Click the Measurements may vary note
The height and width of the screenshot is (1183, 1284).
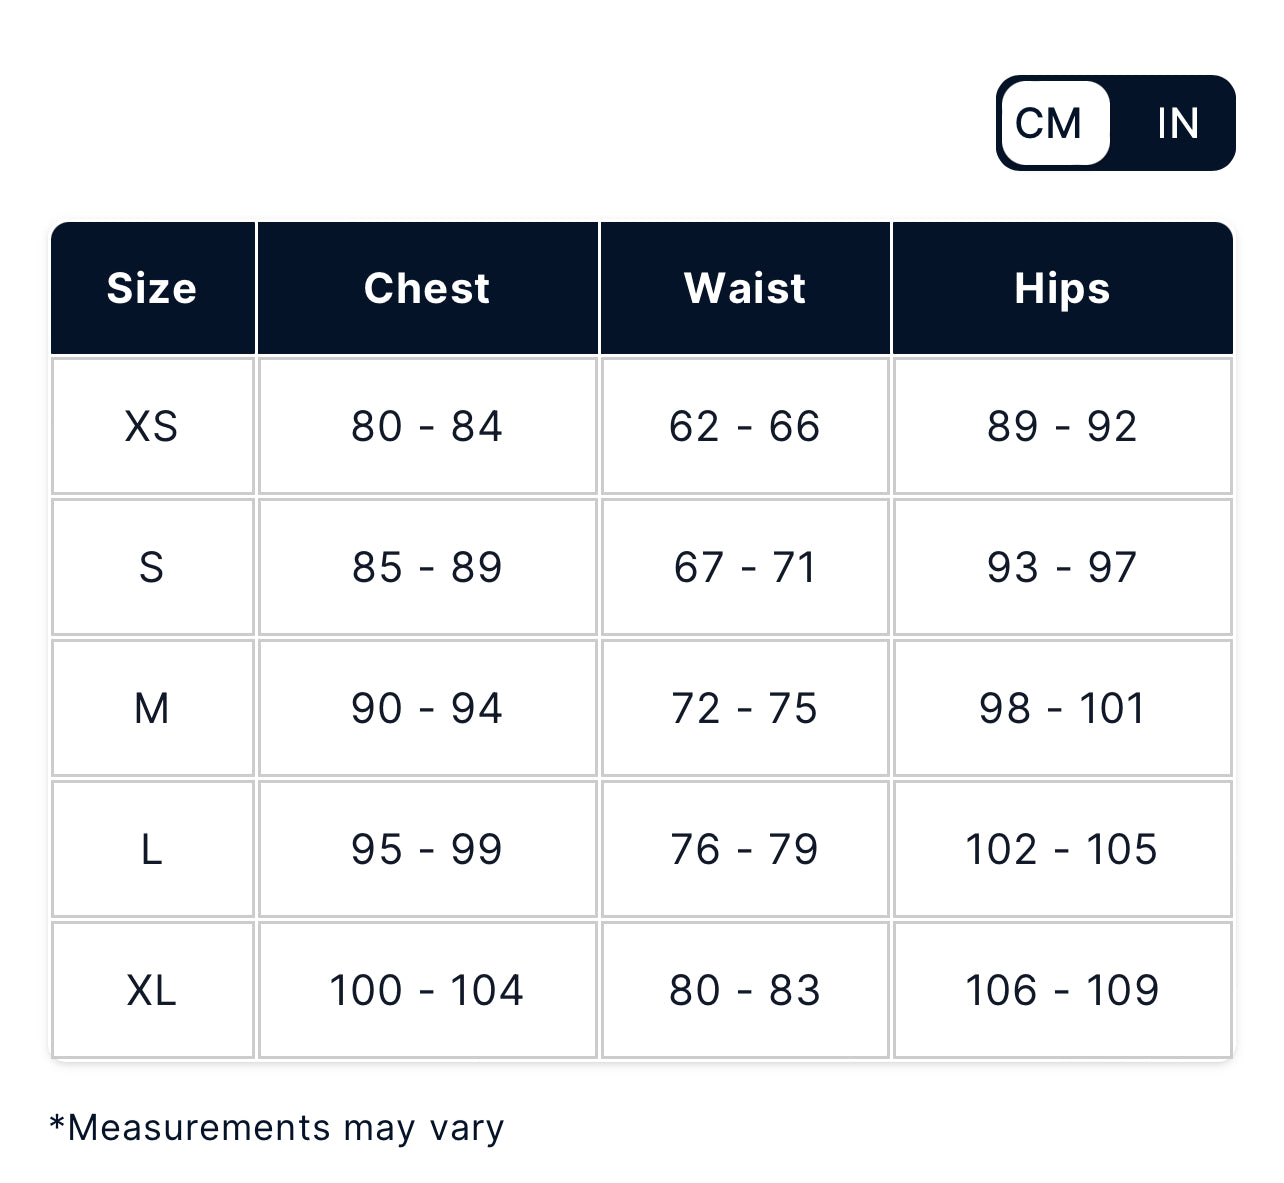click(x=277, y=1127)
